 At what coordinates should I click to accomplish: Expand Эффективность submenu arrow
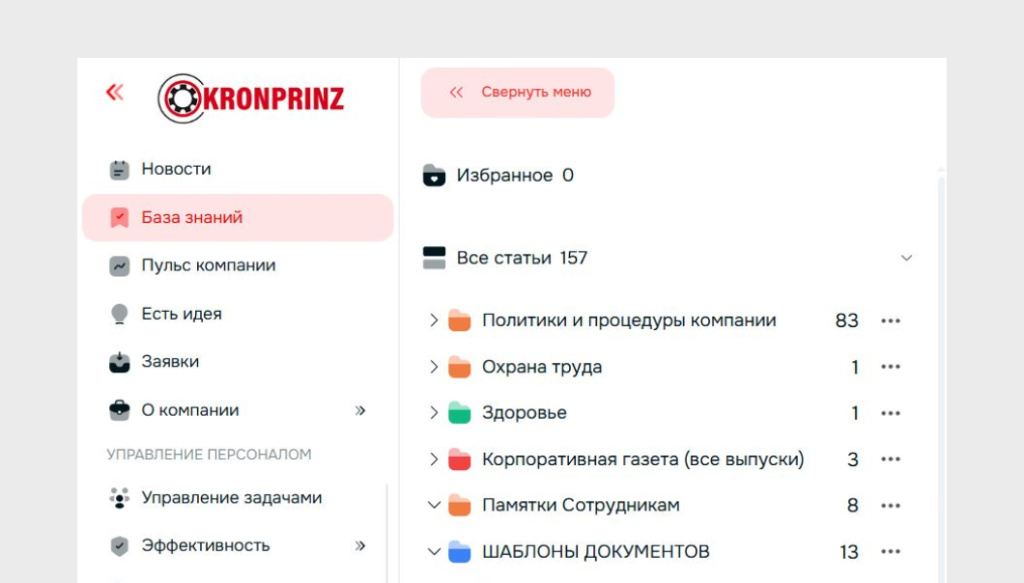tap(360, 546)
